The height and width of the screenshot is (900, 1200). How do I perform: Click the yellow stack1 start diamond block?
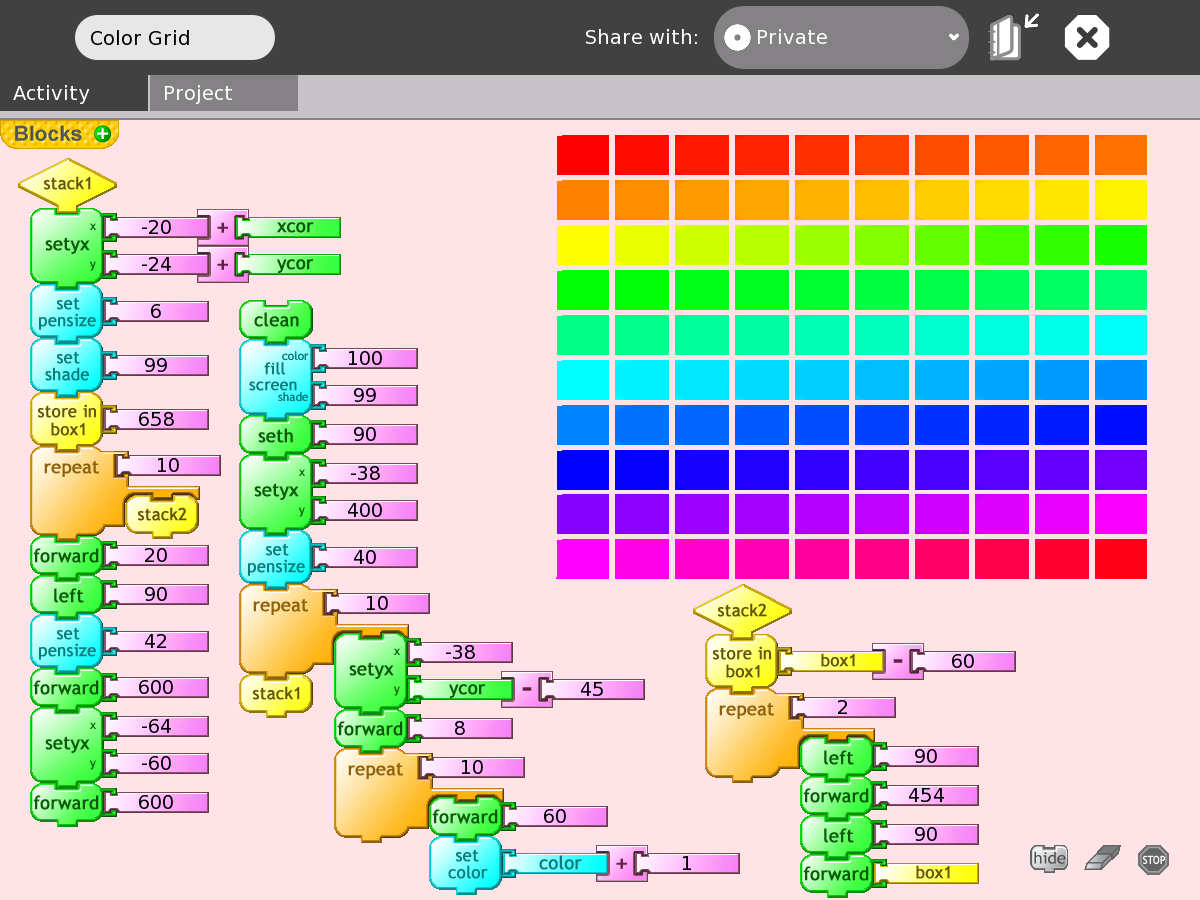tap(67, 184)
